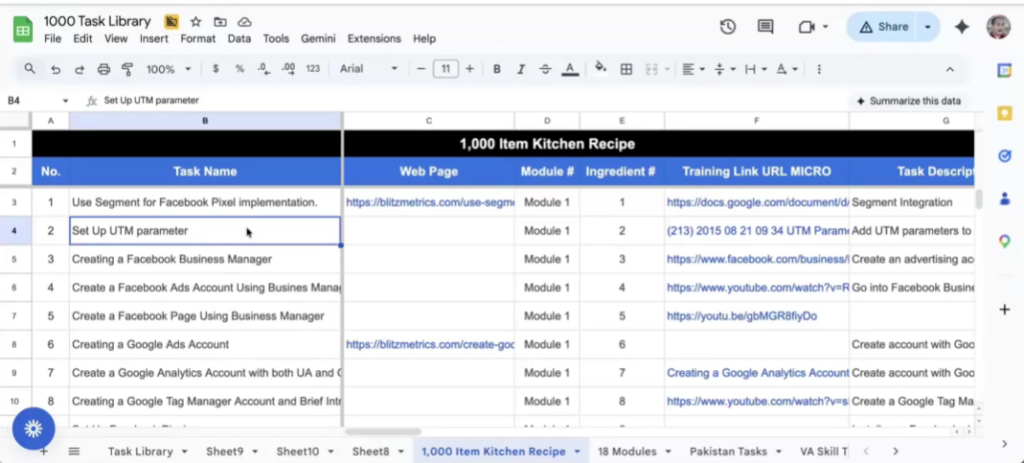The image size is (1024, 463).
Task: Increase decimal places
Action: click(288, 69)
